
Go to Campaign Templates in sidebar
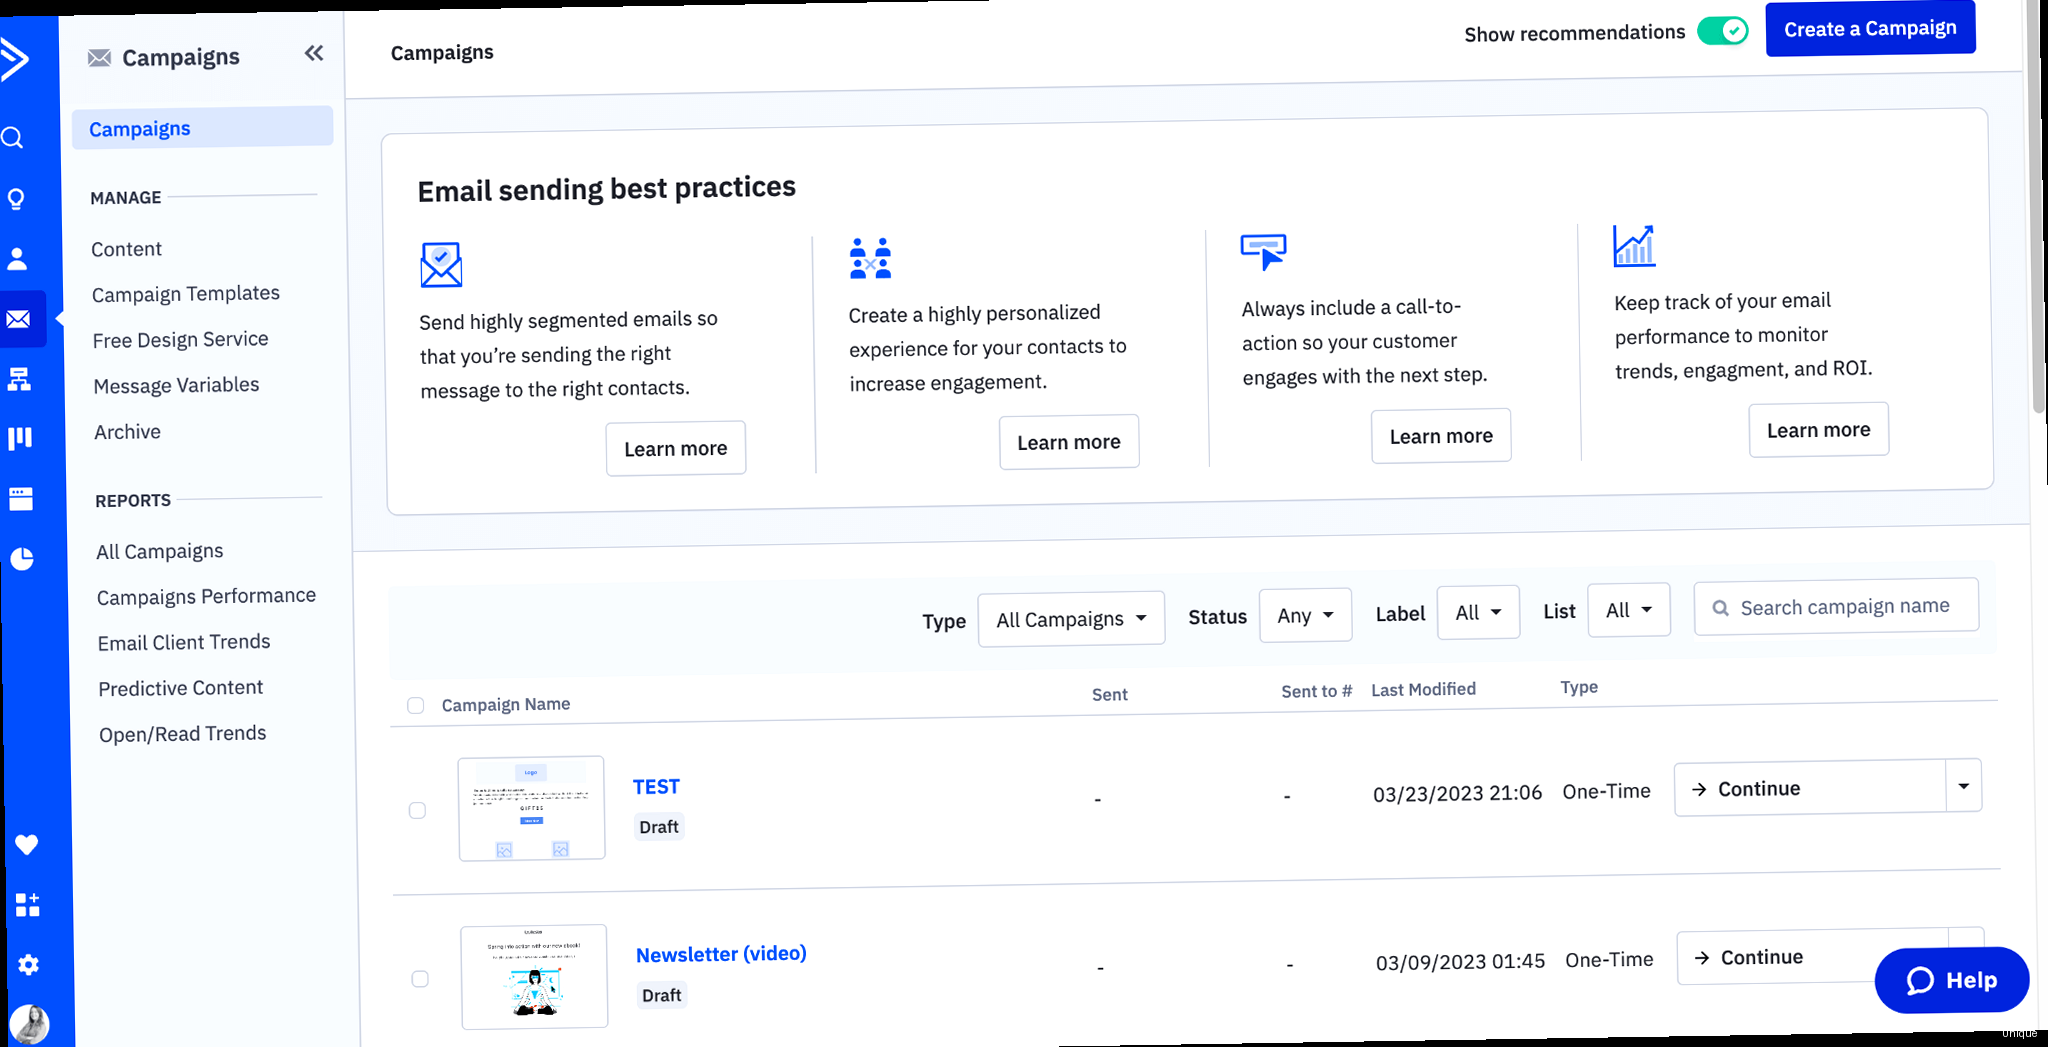(186, 294)
